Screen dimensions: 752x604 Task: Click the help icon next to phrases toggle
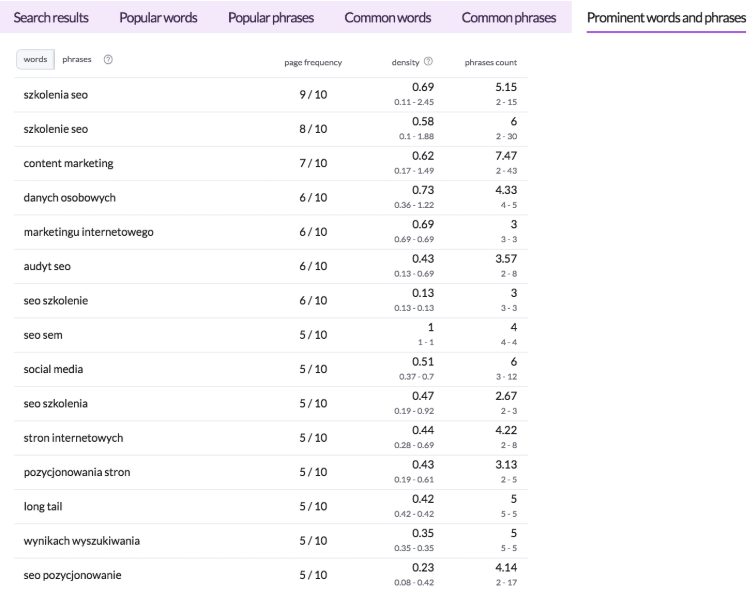(x=107, y=60)
